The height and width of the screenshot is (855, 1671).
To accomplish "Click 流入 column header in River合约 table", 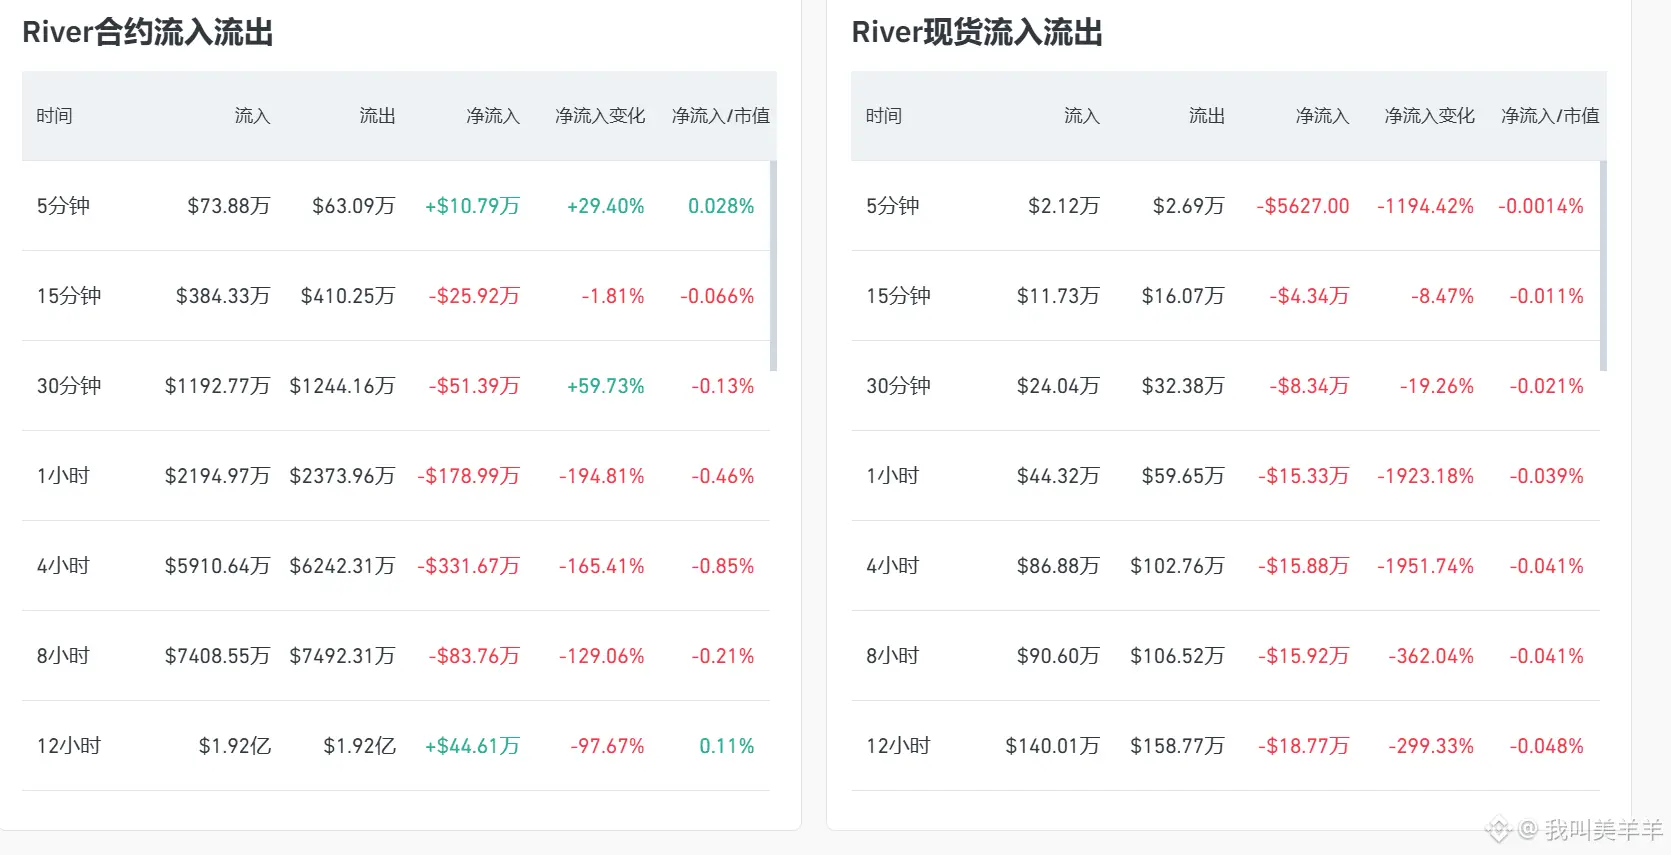I will [252, 116].
